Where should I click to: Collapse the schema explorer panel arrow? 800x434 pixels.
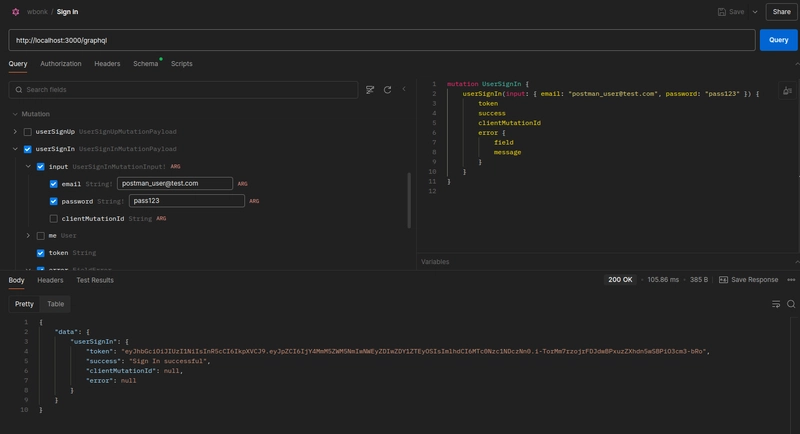click(x=404, y=89)
